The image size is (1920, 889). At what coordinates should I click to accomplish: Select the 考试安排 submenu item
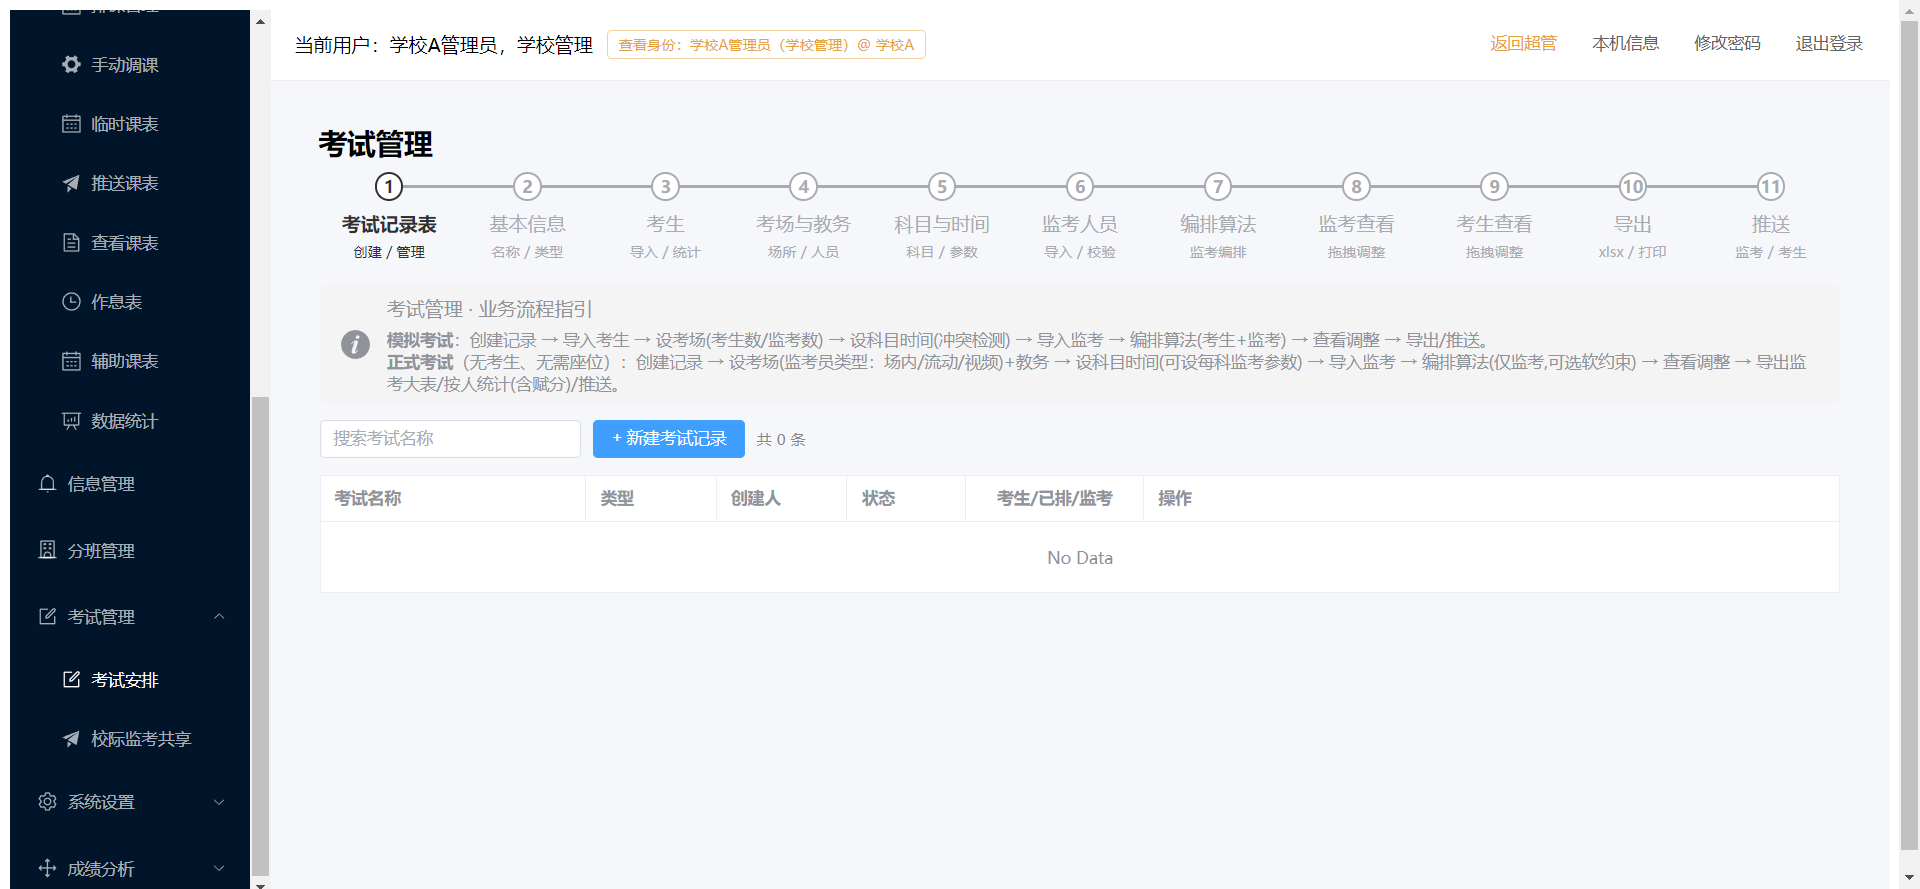[130, 679]
